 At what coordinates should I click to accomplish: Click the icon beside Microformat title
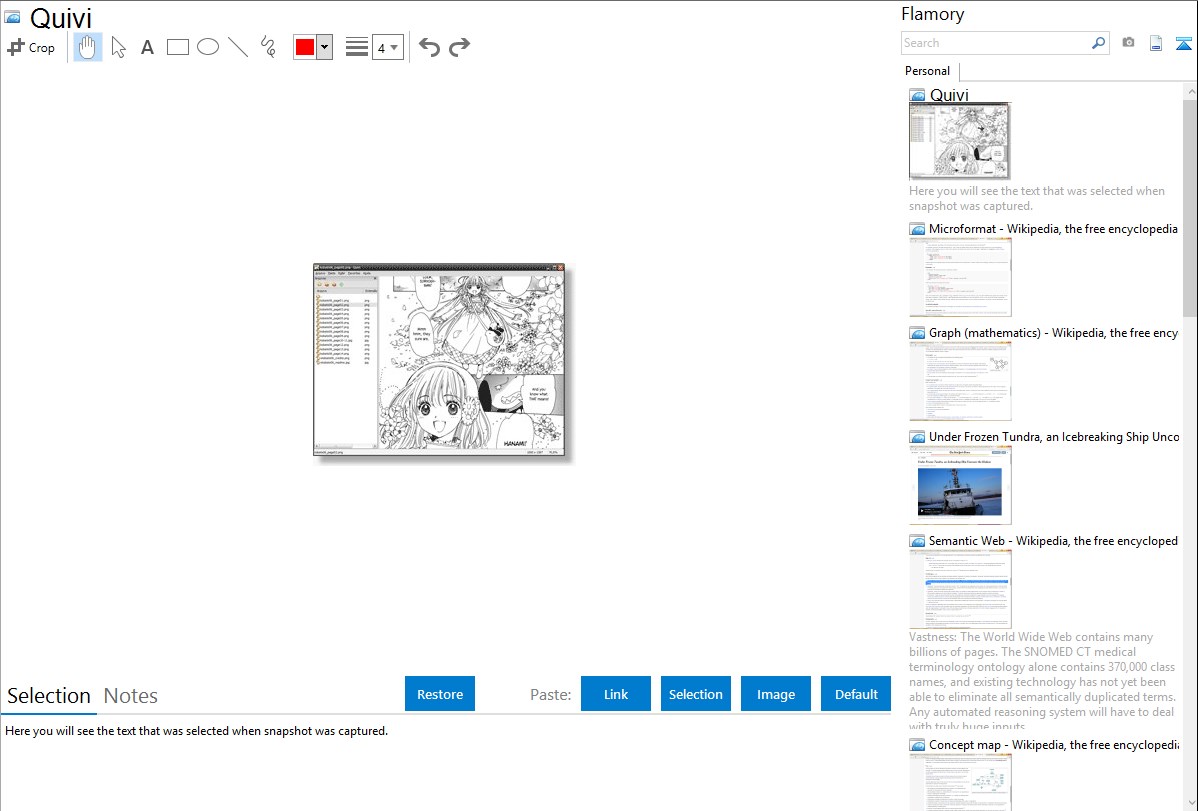point(918,229)
